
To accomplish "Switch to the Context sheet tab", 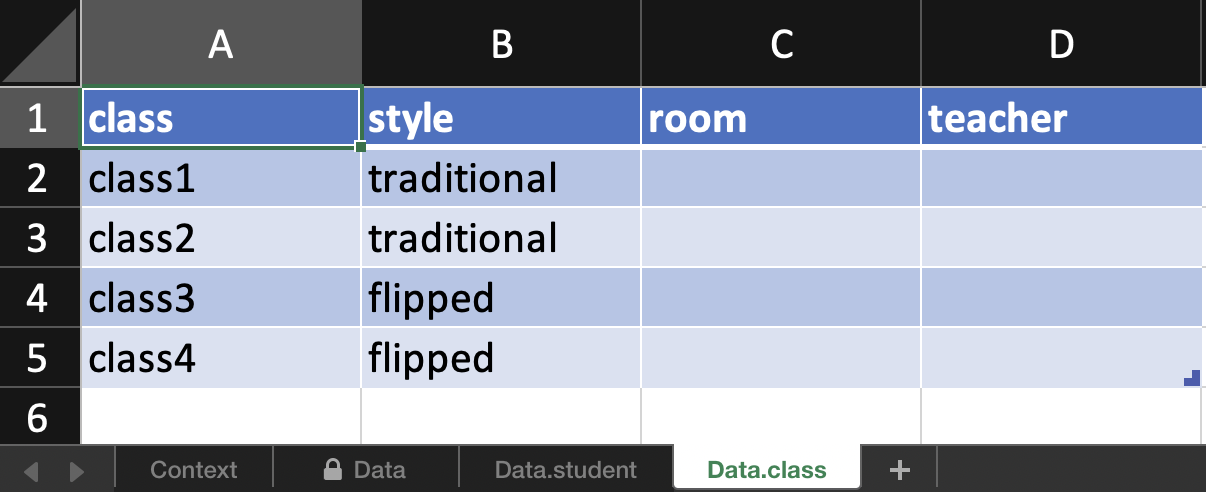I will click(194, 469).
